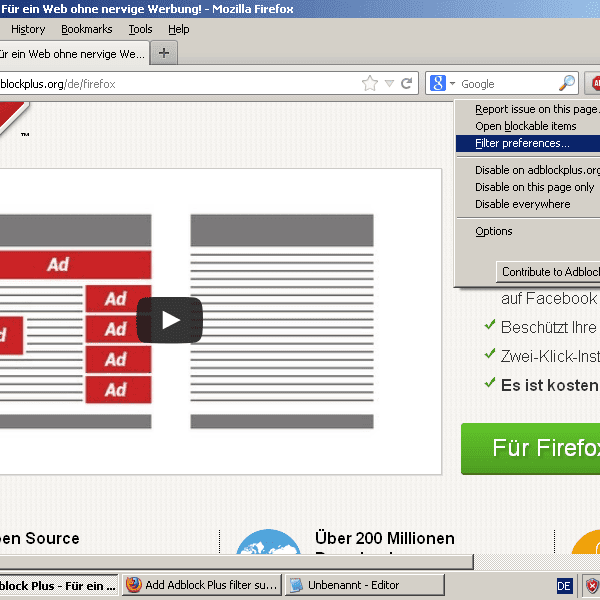Click the Es ist kostenlos text
The image size is (600, 600).
(550, 385)
